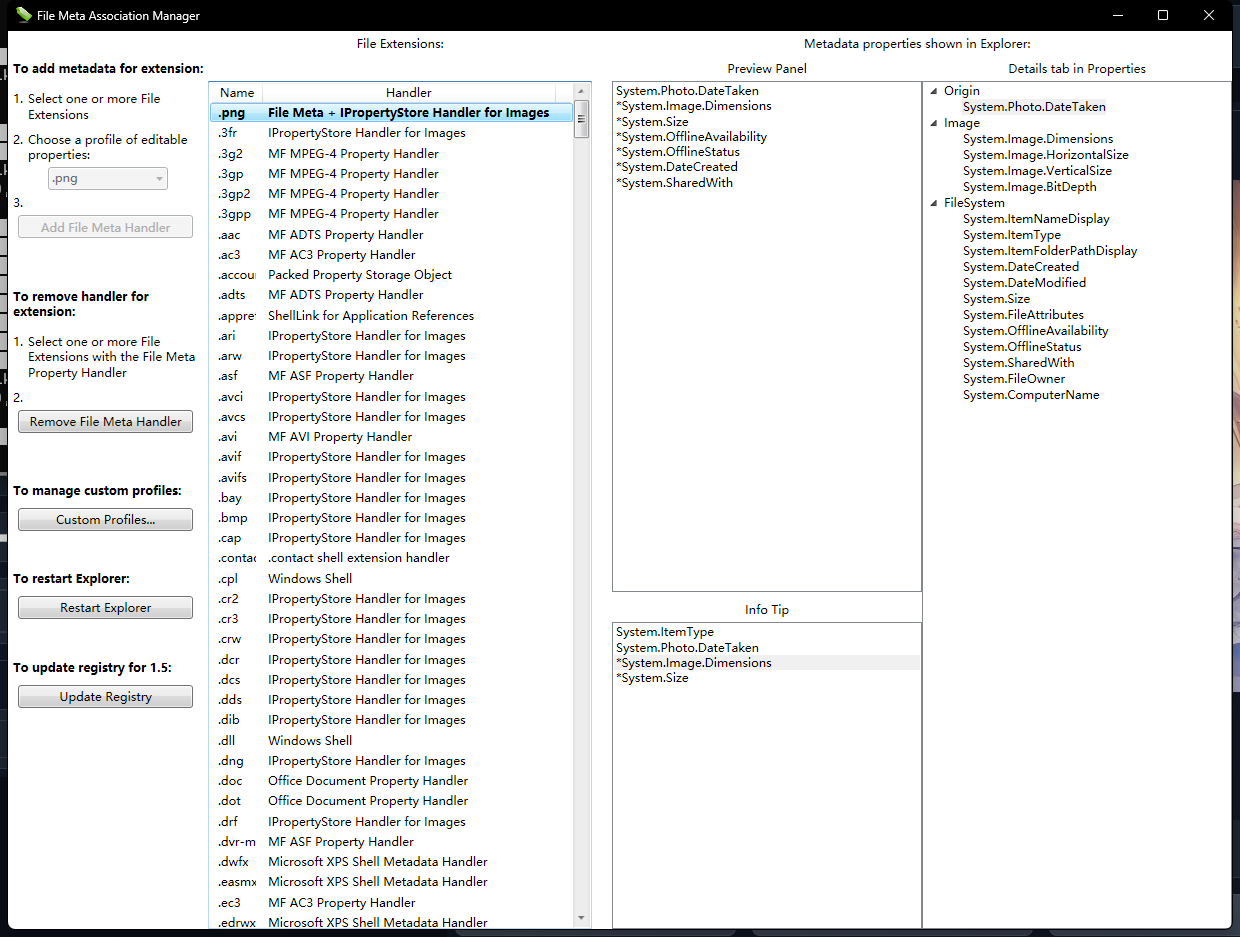The height and width of the screenshot is (937, 1240).
Task: Sort by the Handler column header
Action: click(x=408, y=93)
